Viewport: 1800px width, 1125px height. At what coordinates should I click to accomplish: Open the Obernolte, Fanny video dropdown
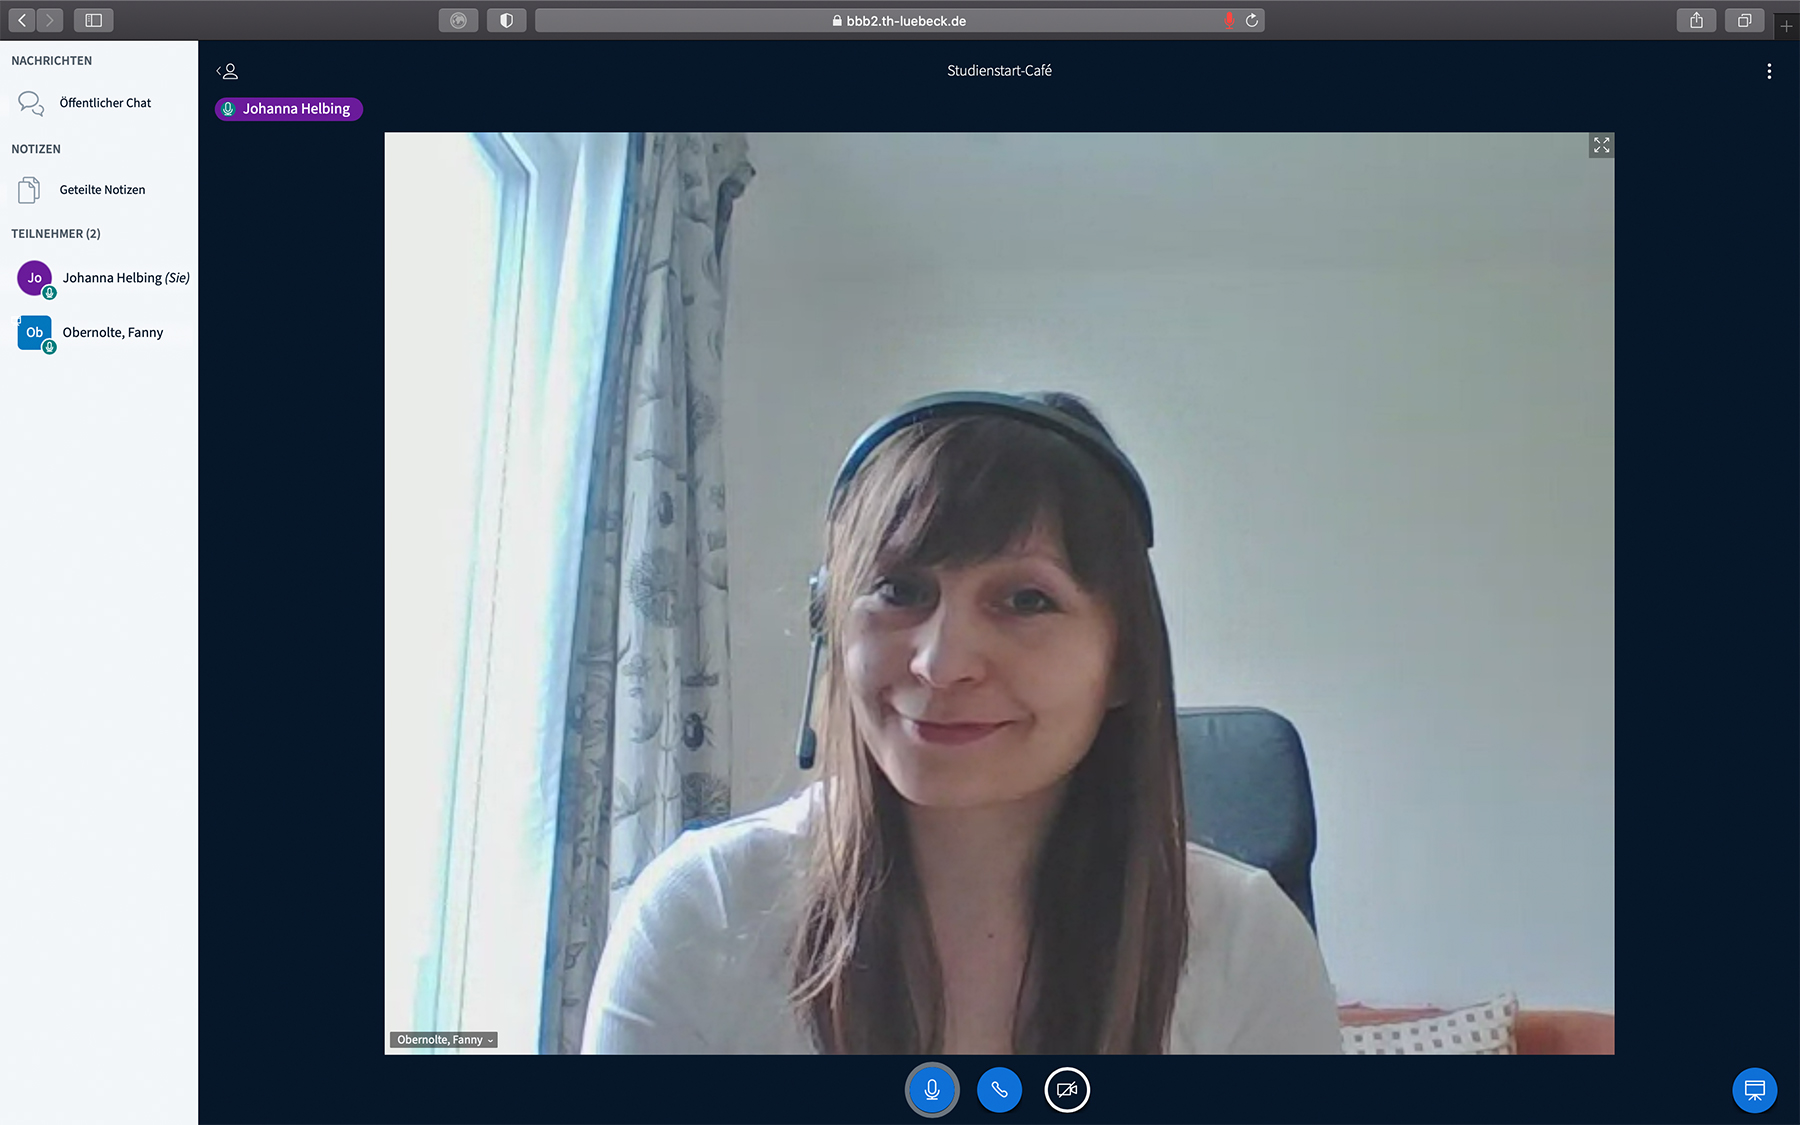click(443, 1040)
